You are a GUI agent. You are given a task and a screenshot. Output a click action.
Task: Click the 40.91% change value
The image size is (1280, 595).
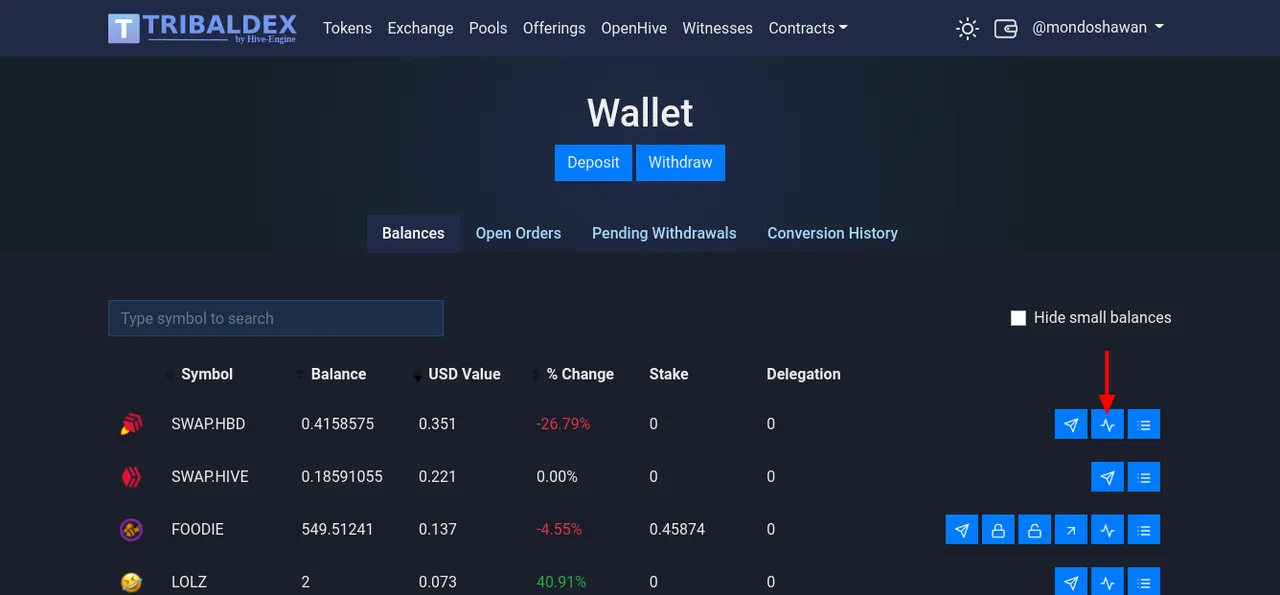561,582
